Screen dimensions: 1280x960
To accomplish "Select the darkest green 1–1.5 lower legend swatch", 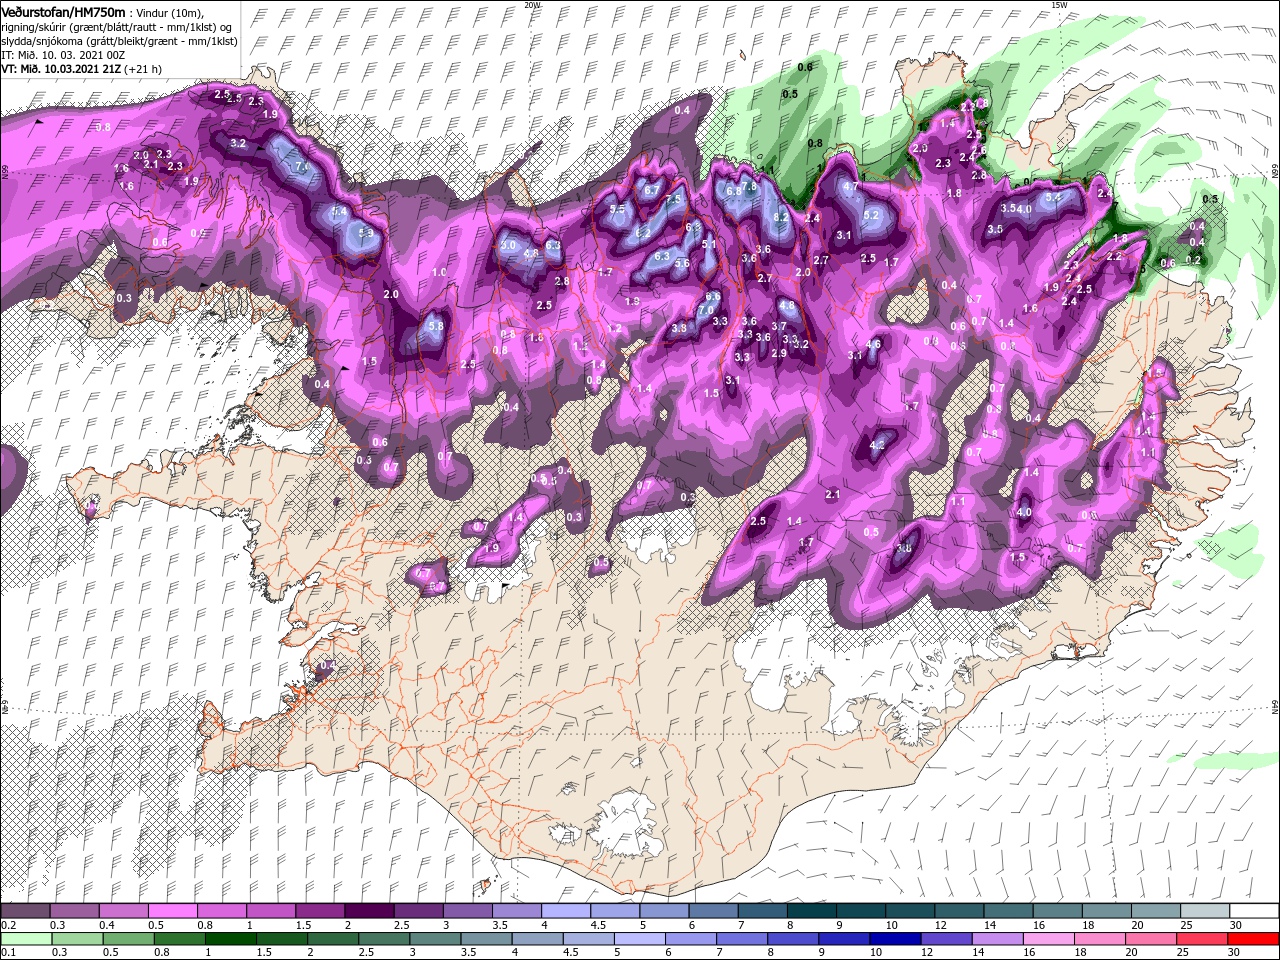I will click(231, 938).
